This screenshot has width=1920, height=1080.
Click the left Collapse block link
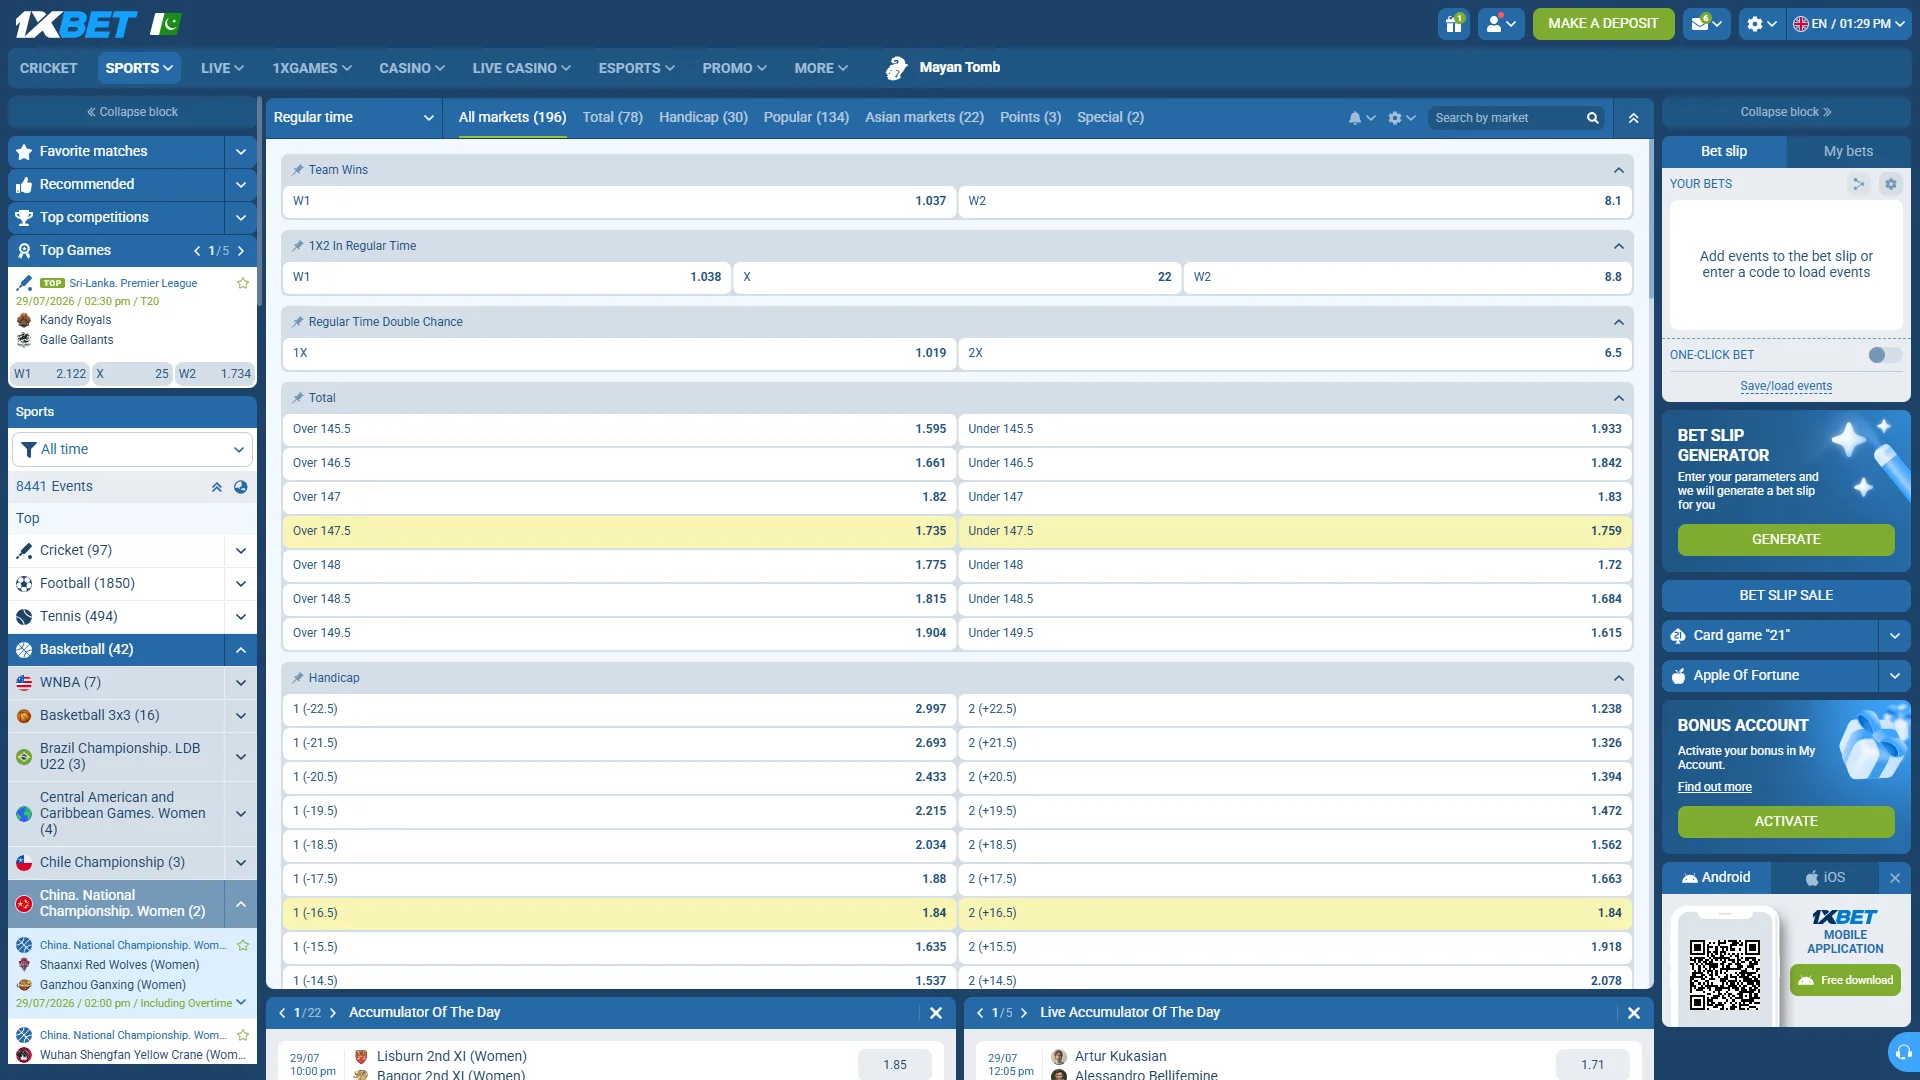pyautogui.click(x=132, y=112)
